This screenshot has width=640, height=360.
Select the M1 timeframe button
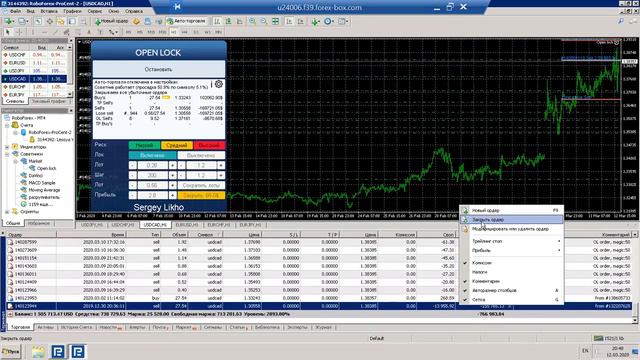(129, 32)
